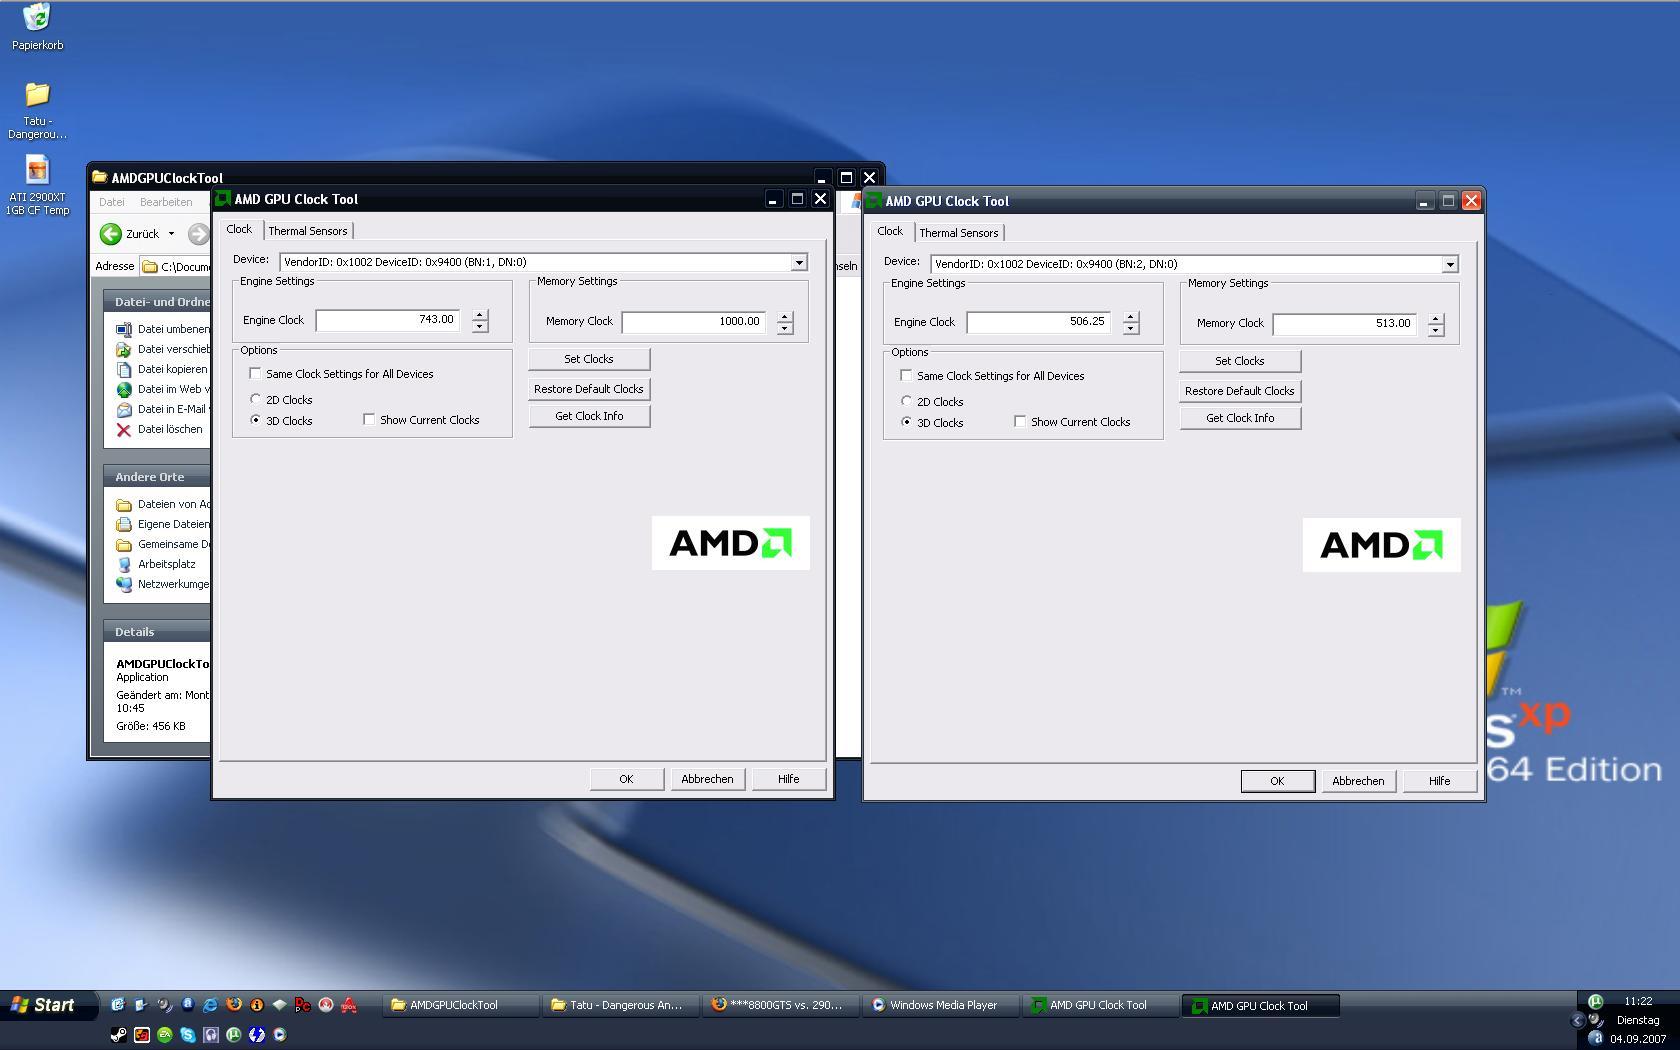Image resolution: width=1680 pixels, height=1050 pixels.
Task: Select 3D Clocks in left Clock Tool window
Action: 255,420
